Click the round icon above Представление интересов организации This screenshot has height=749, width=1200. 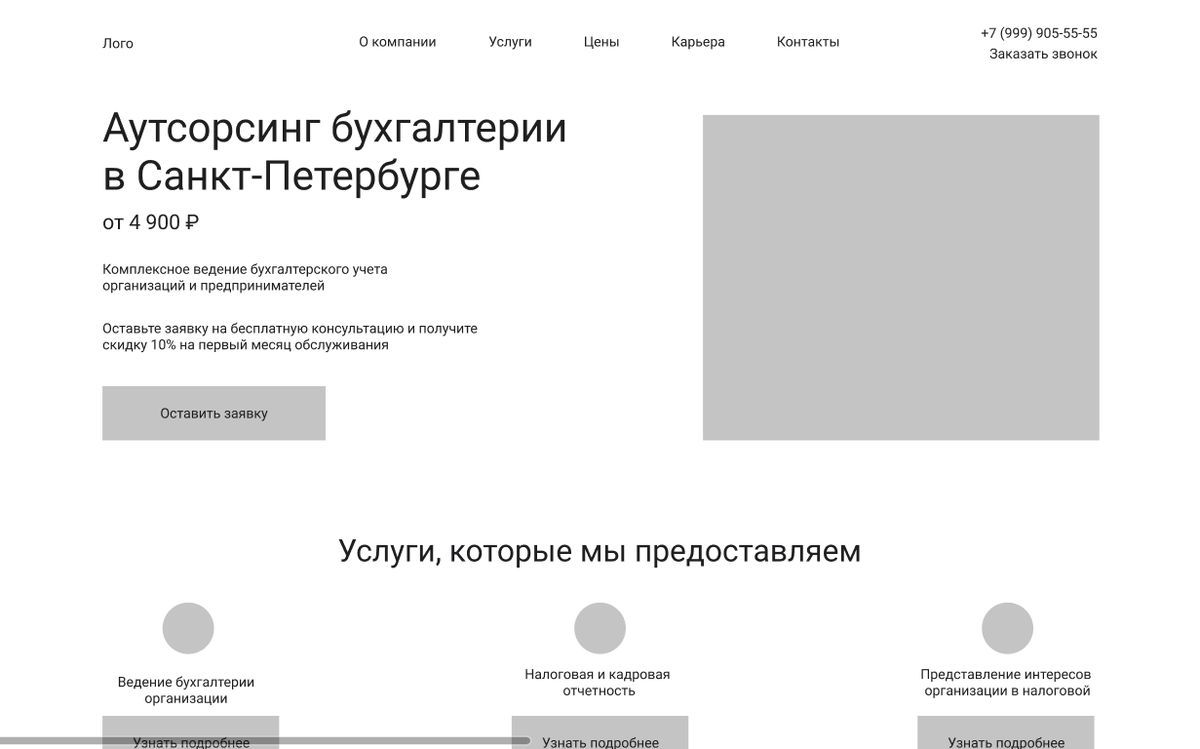[x=1007, y=628]
